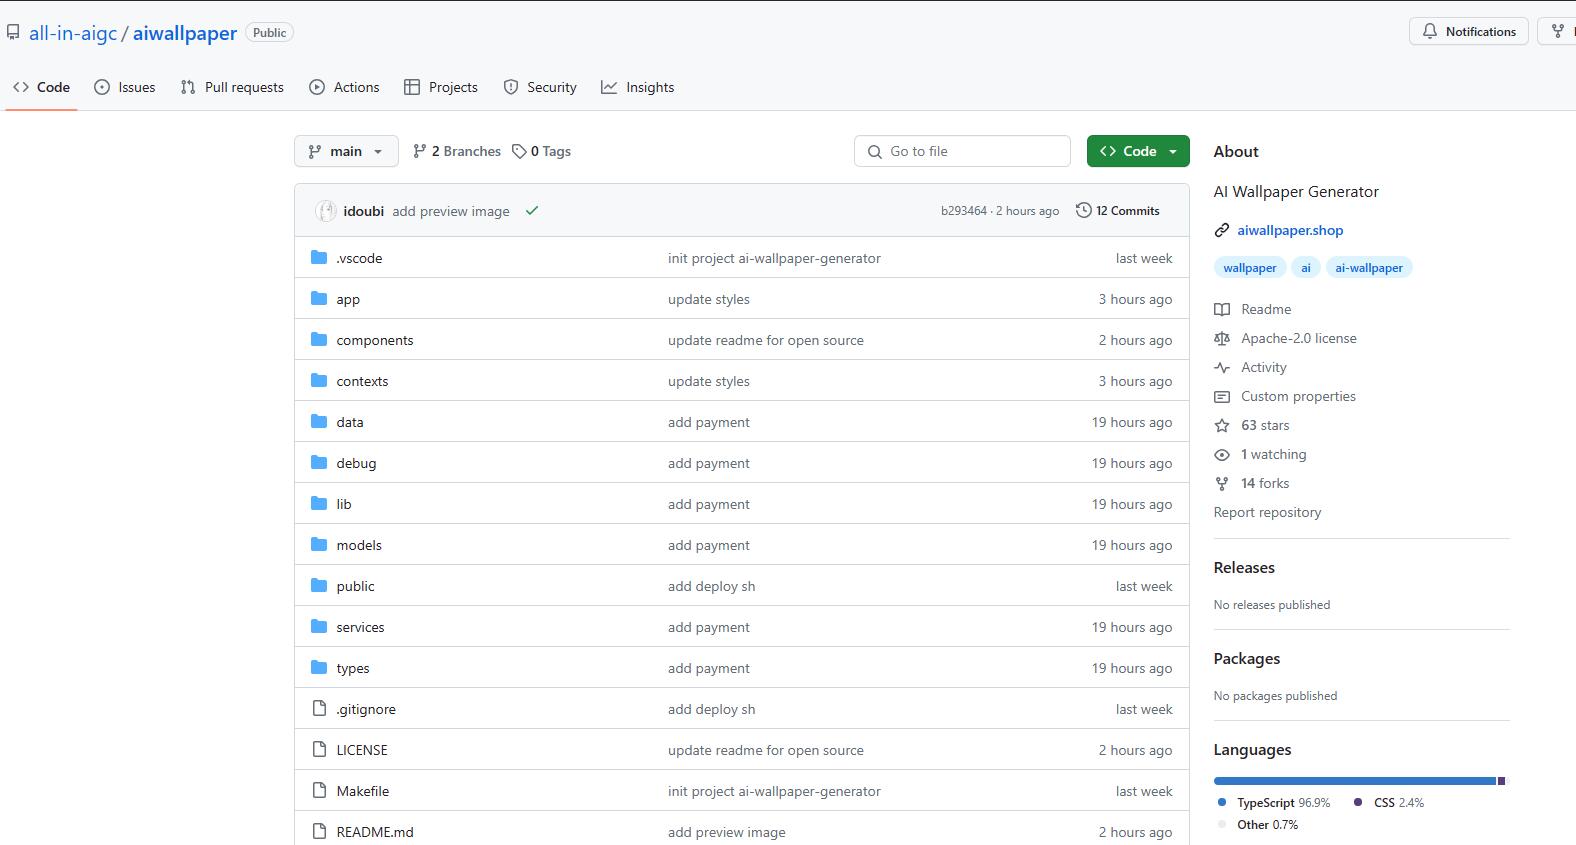View the Insights tab

tap(638, 87)
